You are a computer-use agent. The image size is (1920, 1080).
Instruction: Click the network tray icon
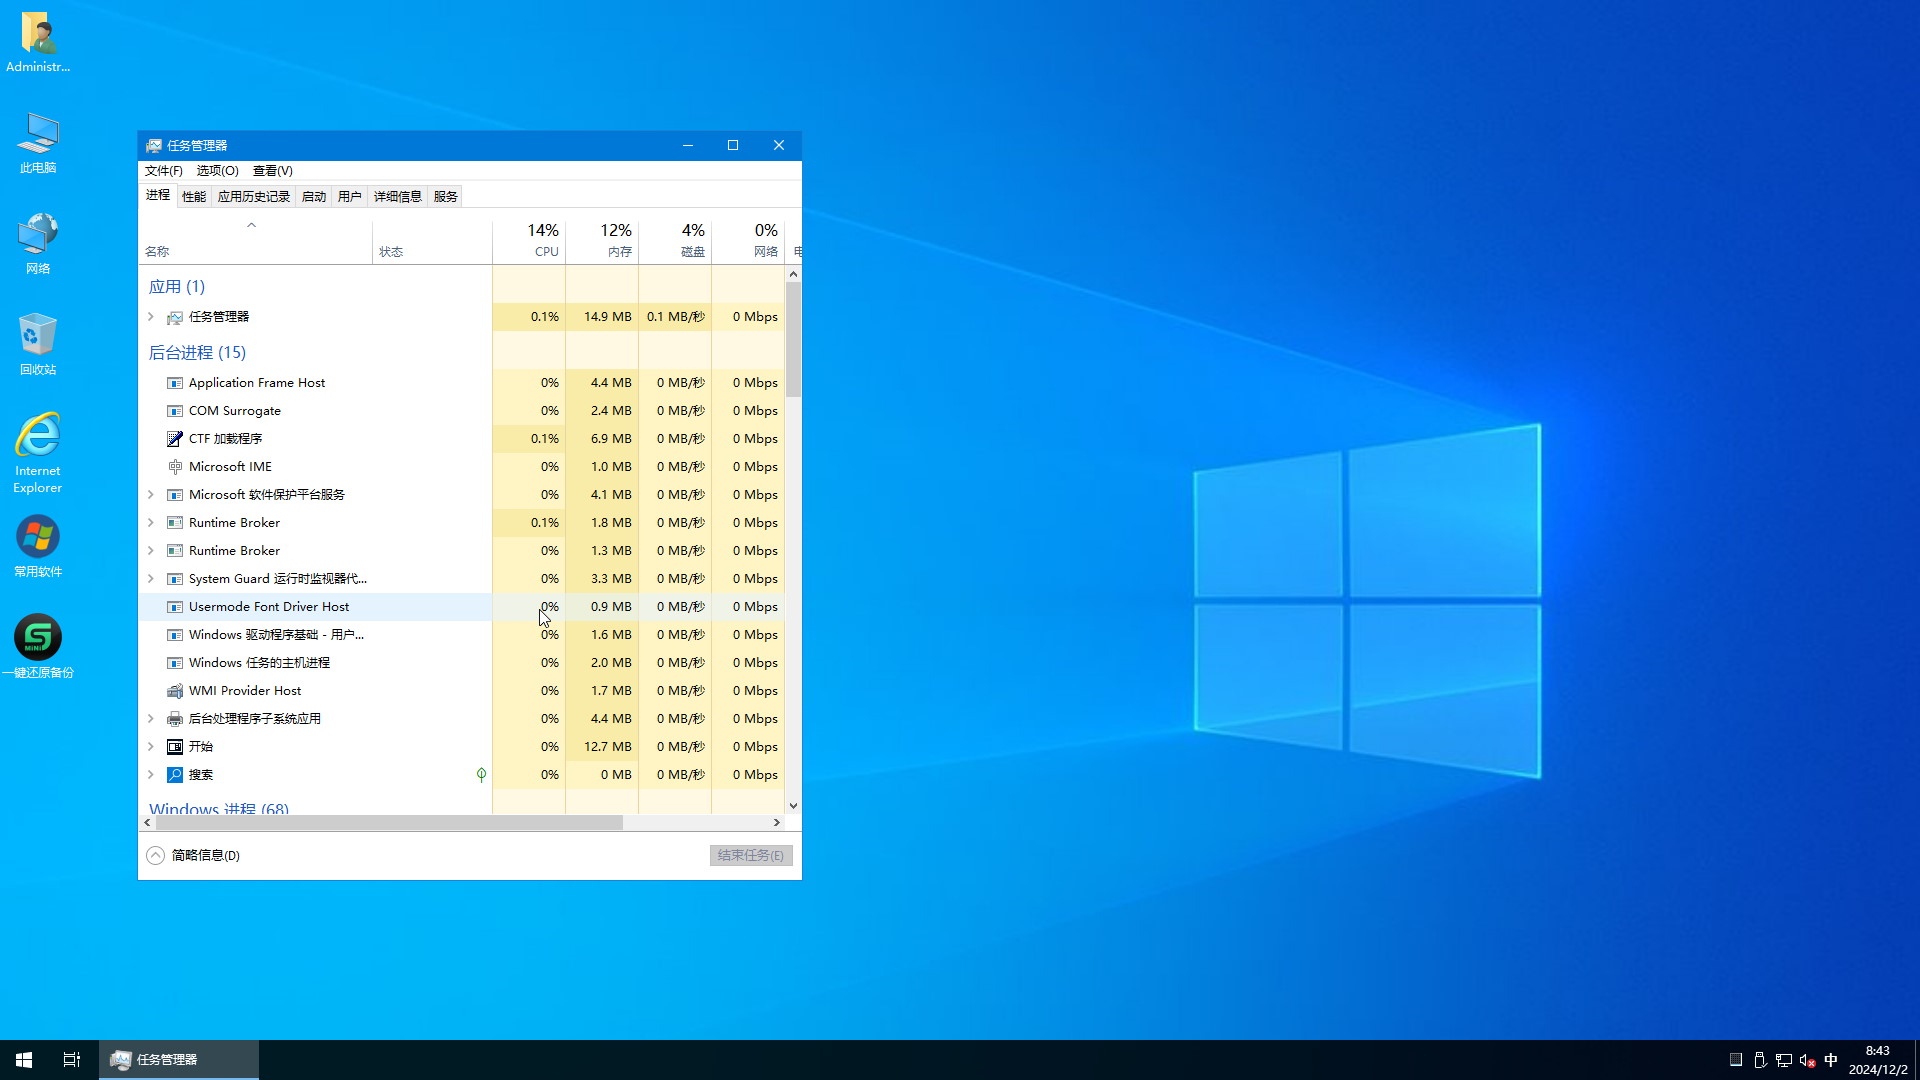pos(1783,1060)
